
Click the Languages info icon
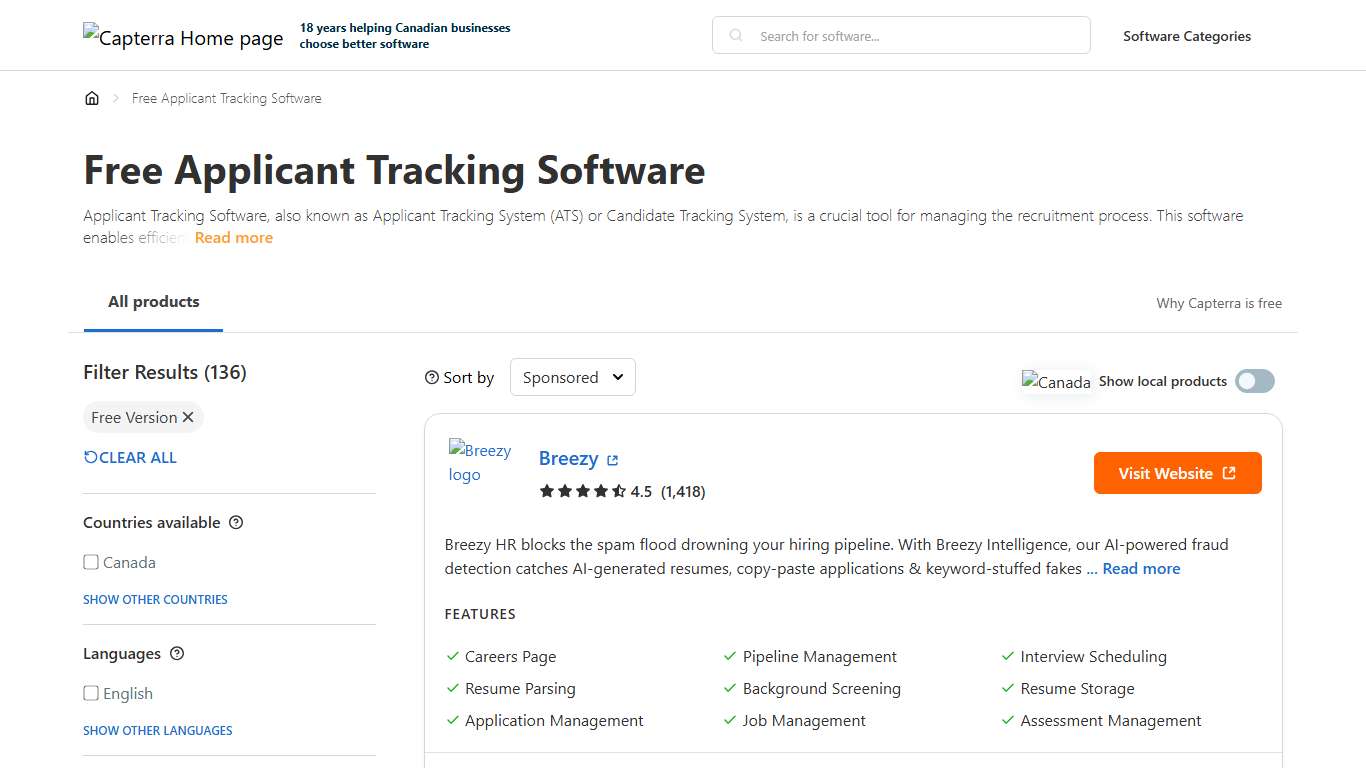pos(177,654)
